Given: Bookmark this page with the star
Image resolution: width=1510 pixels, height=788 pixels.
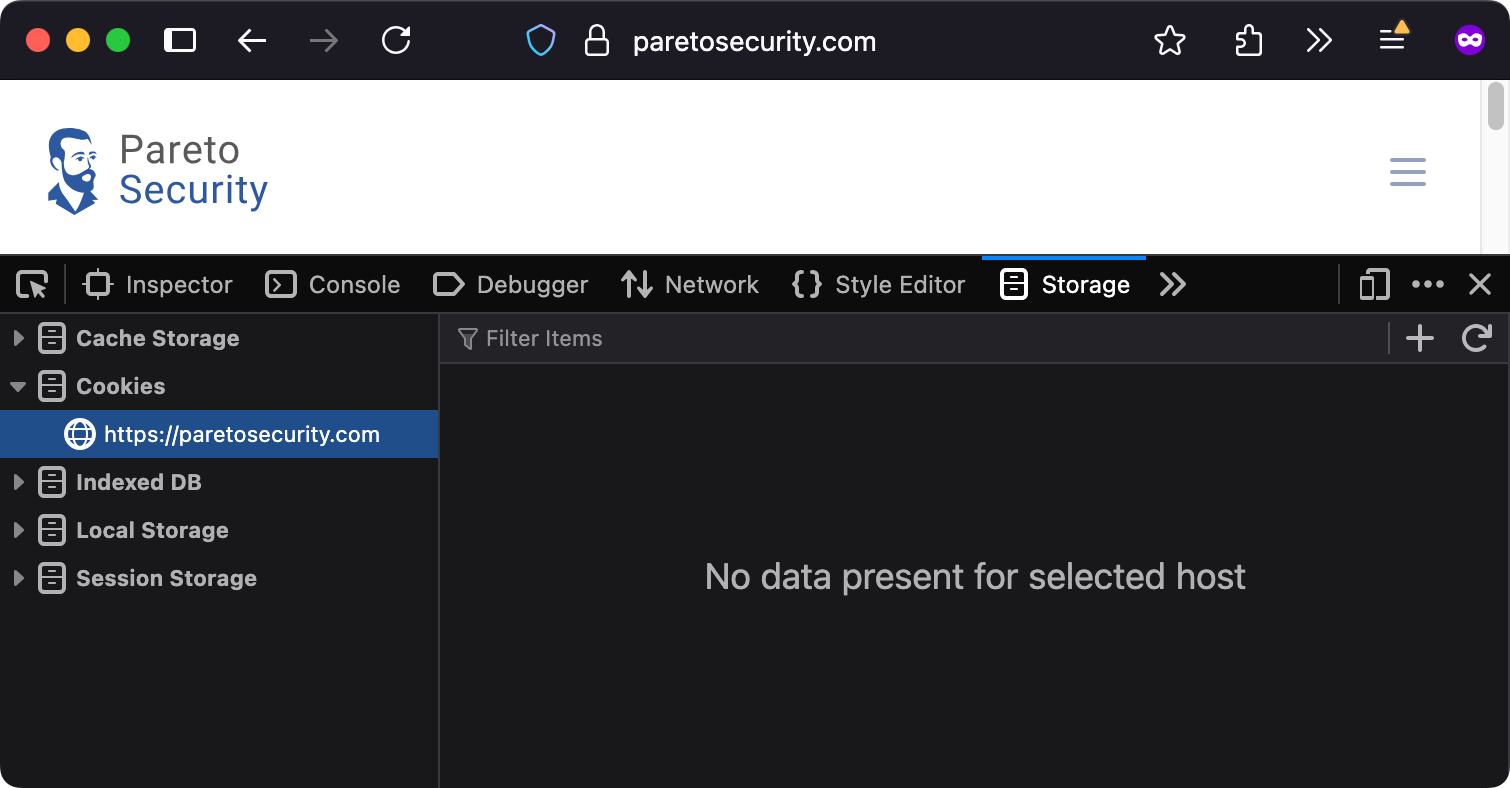Looking at the screenshot, I should point(1170,41).
